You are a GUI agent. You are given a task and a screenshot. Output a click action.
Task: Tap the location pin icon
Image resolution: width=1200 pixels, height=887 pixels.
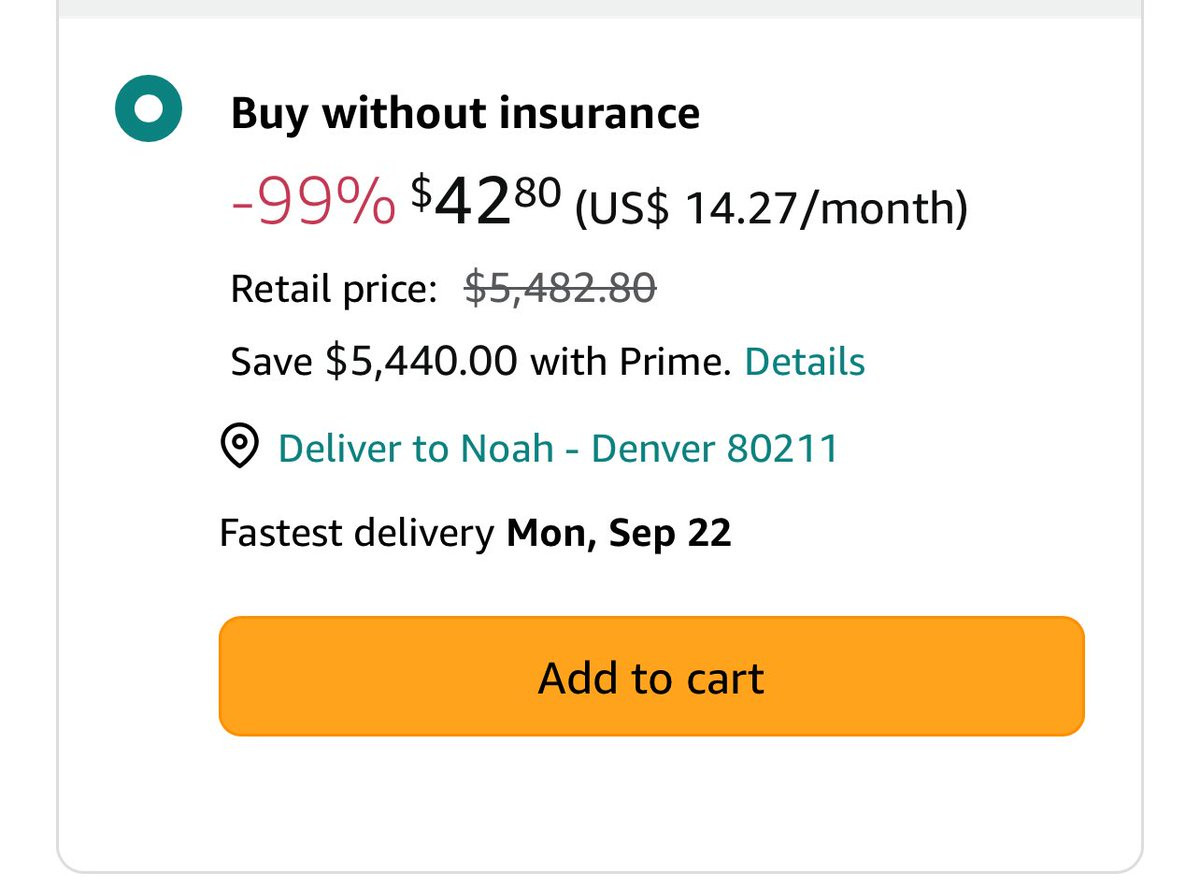click(x=239, y=446)
